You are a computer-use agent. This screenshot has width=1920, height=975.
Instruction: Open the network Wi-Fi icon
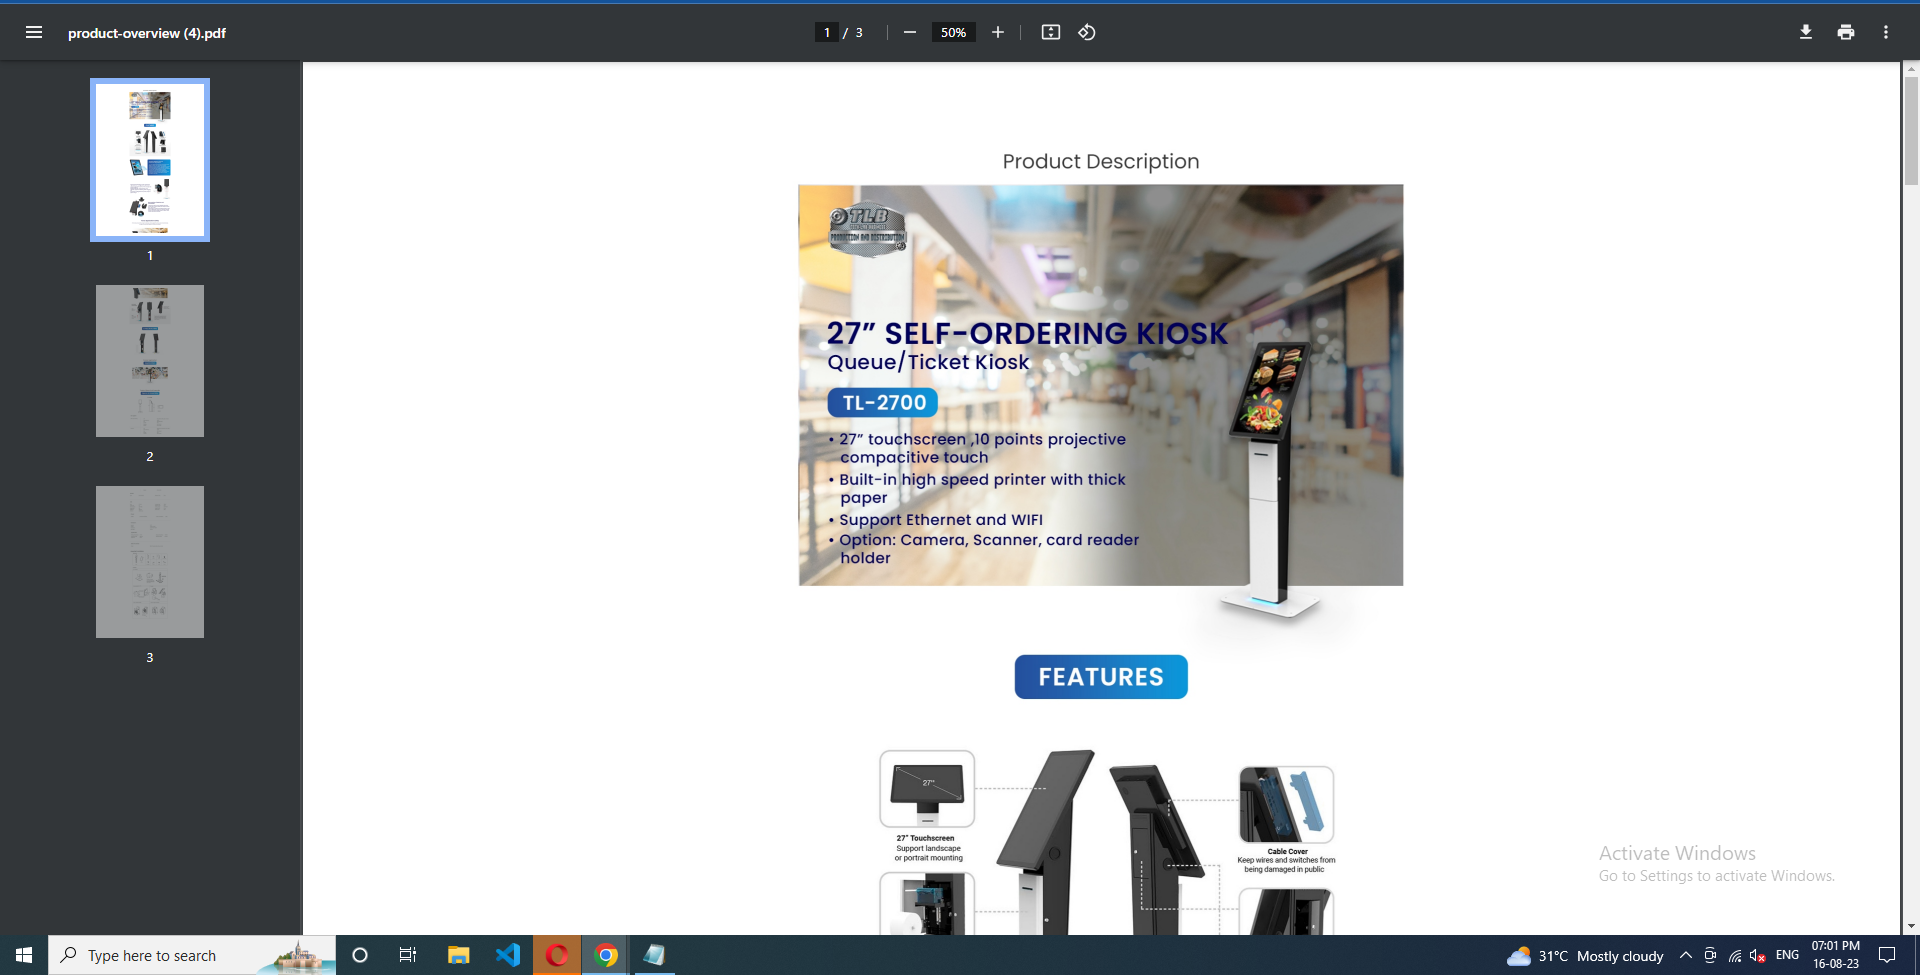[x=1735, y=956]
